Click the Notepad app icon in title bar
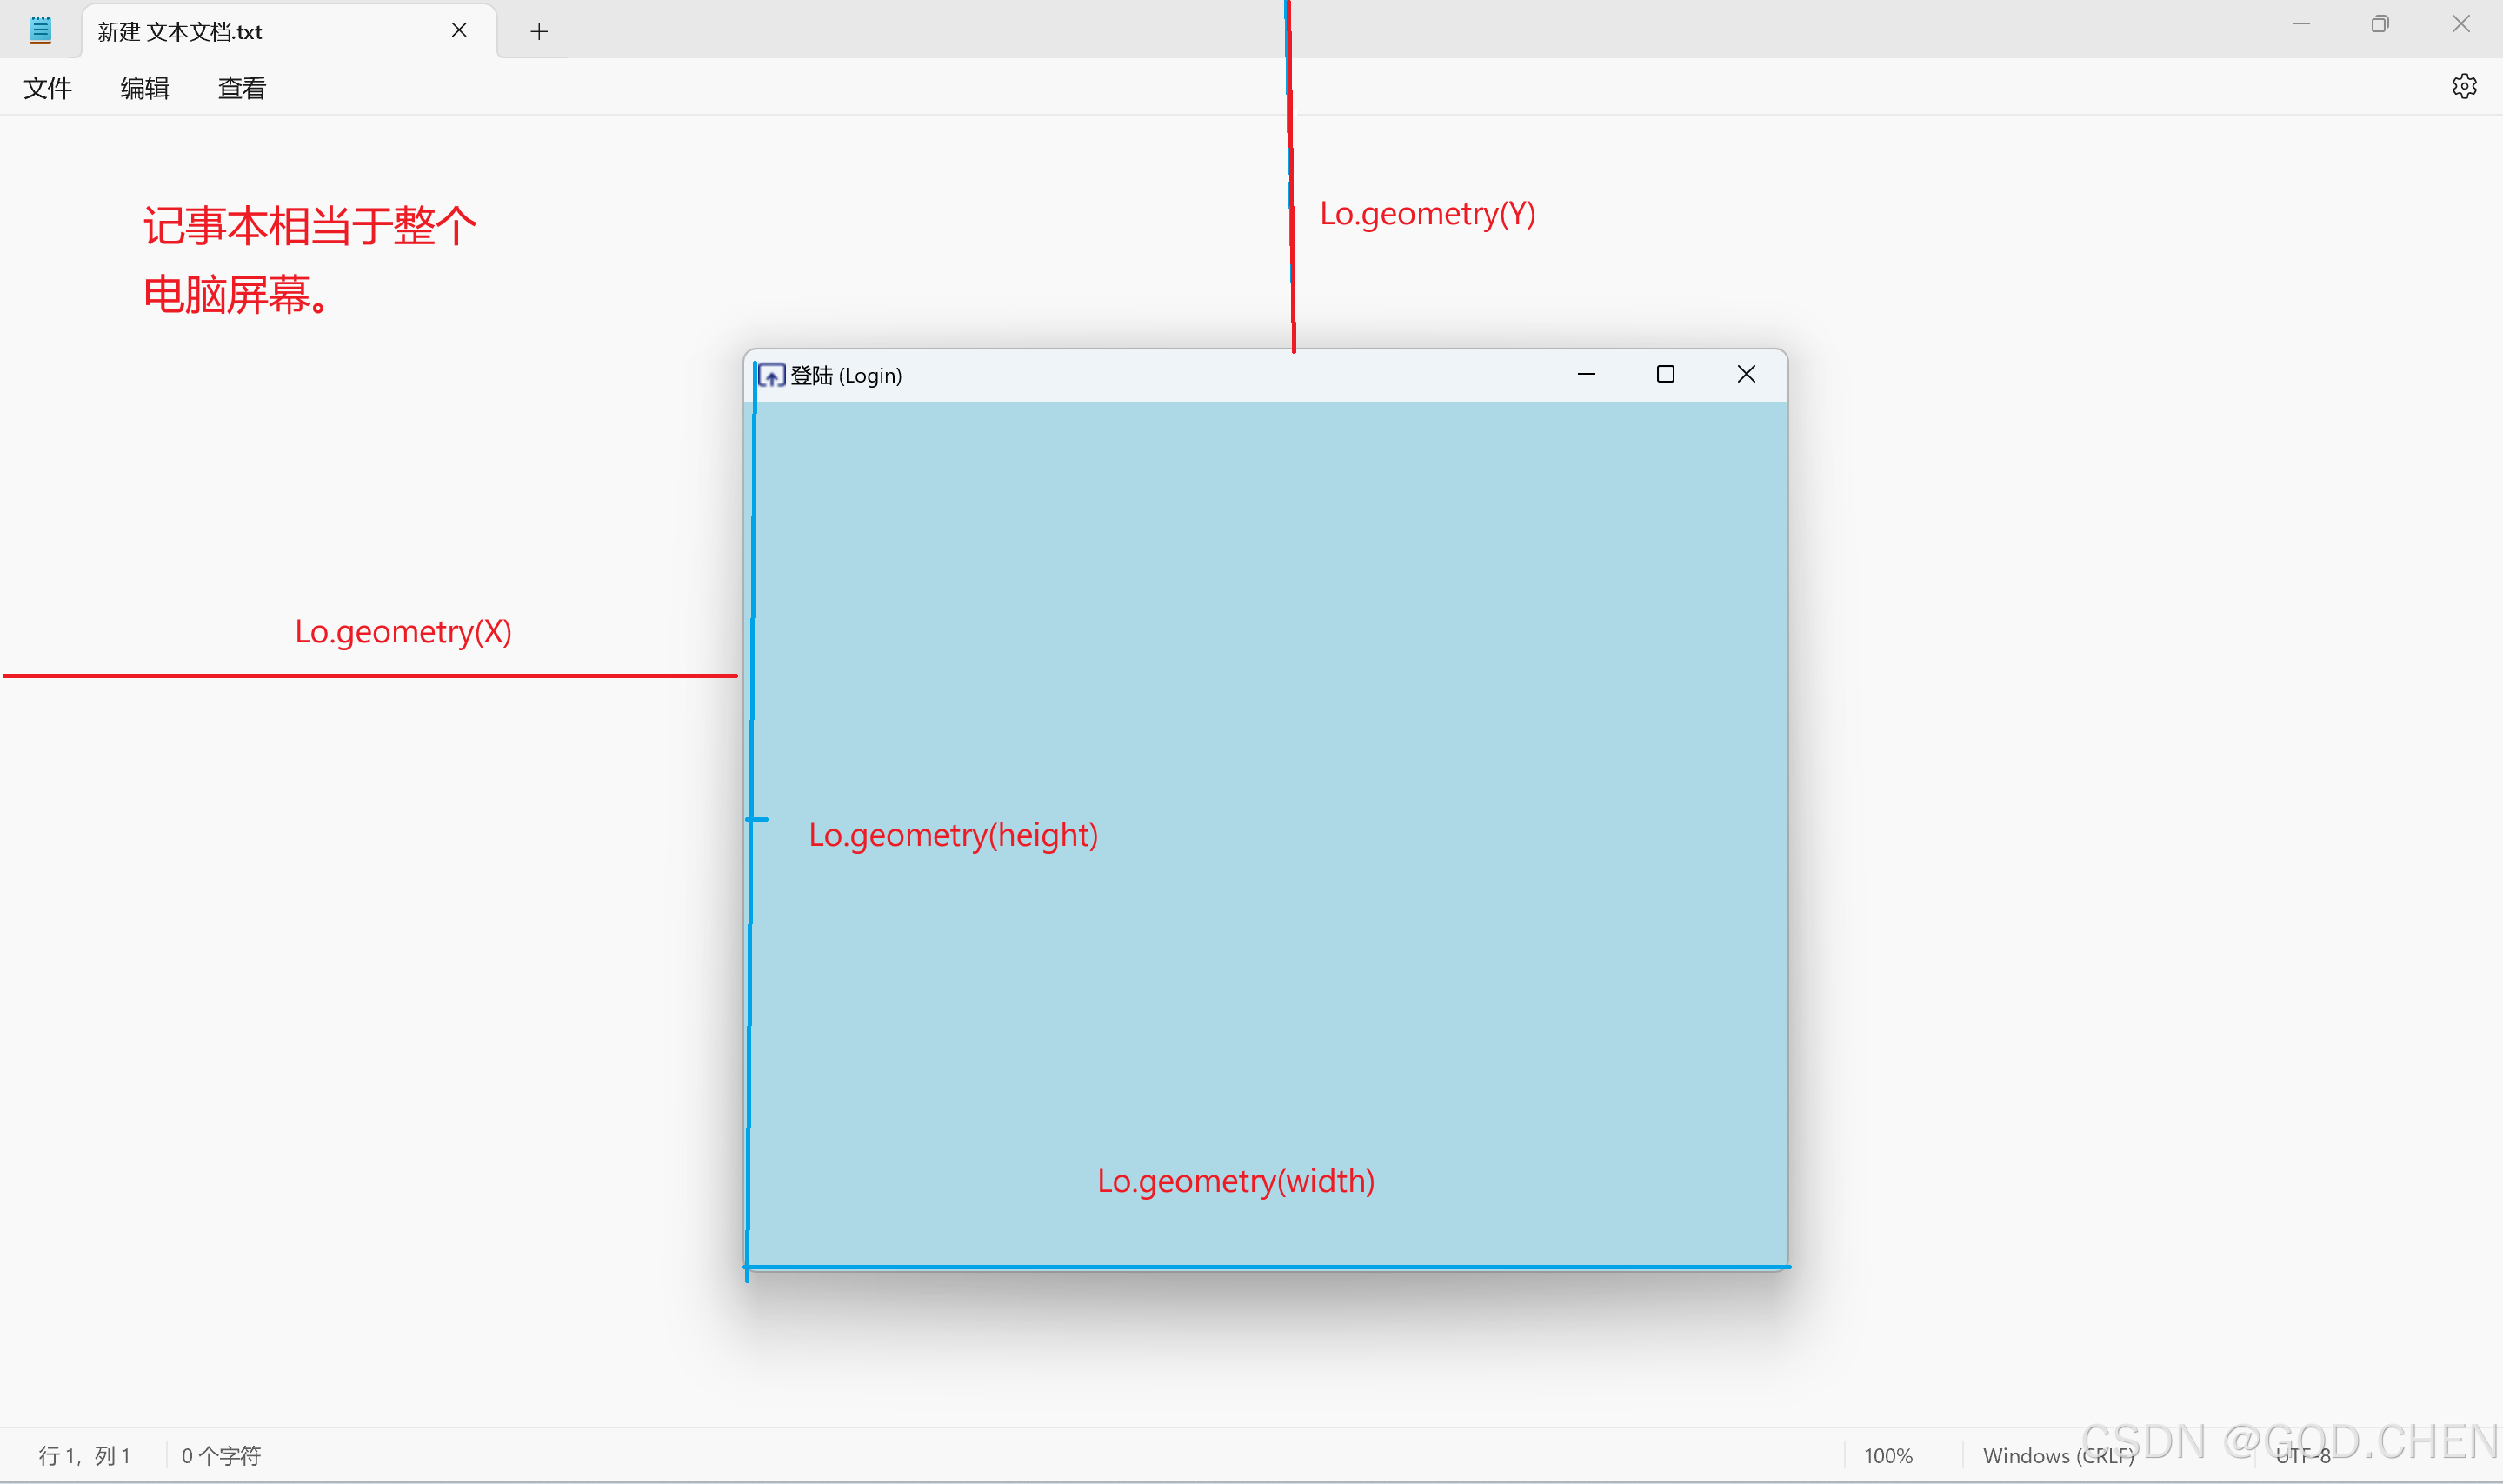This screenshot has width=2503, height=1484. tap(40, 30)
